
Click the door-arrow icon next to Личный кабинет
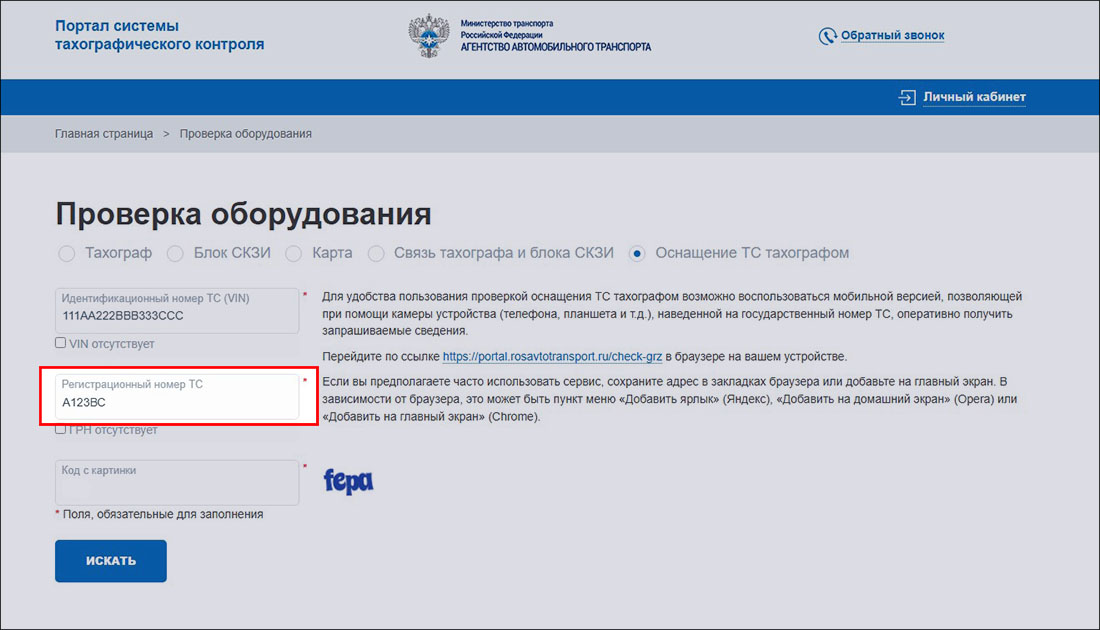(x=907, y=97)
